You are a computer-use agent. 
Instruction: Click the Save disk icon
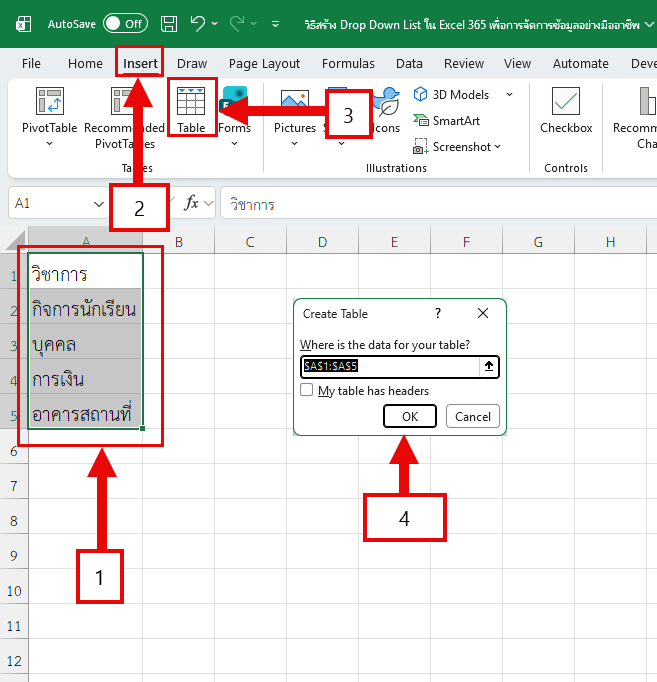[x=169, y=24]
